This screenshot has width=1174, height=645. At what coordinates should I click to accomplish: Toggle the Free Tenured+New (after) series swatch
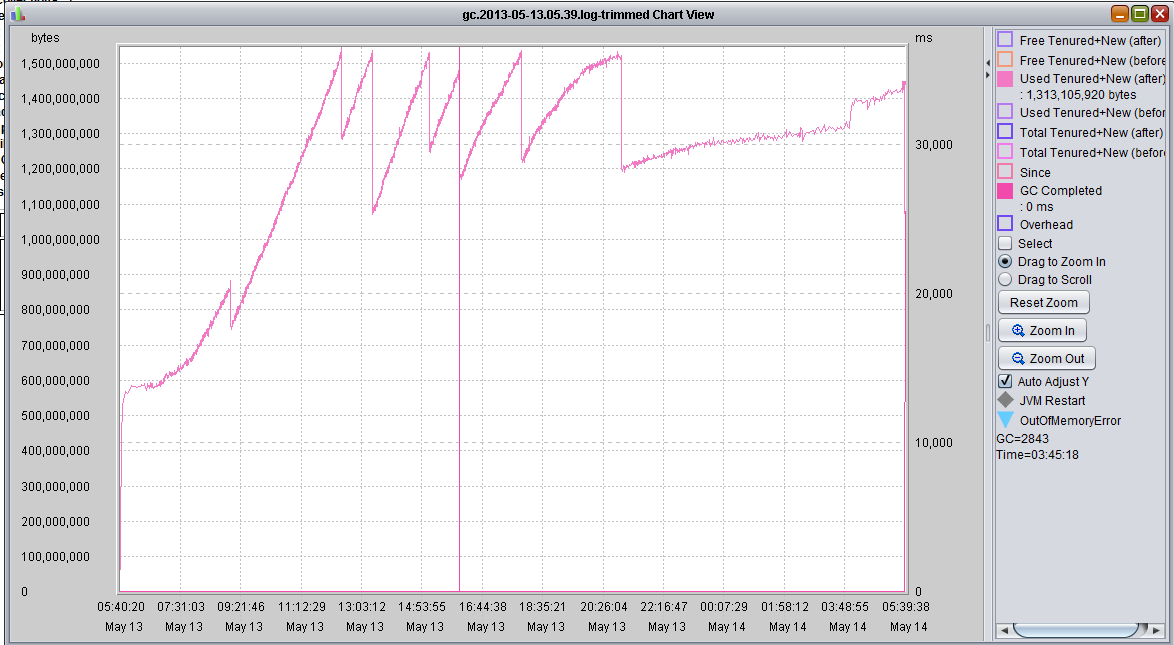tap(1005, 40)
